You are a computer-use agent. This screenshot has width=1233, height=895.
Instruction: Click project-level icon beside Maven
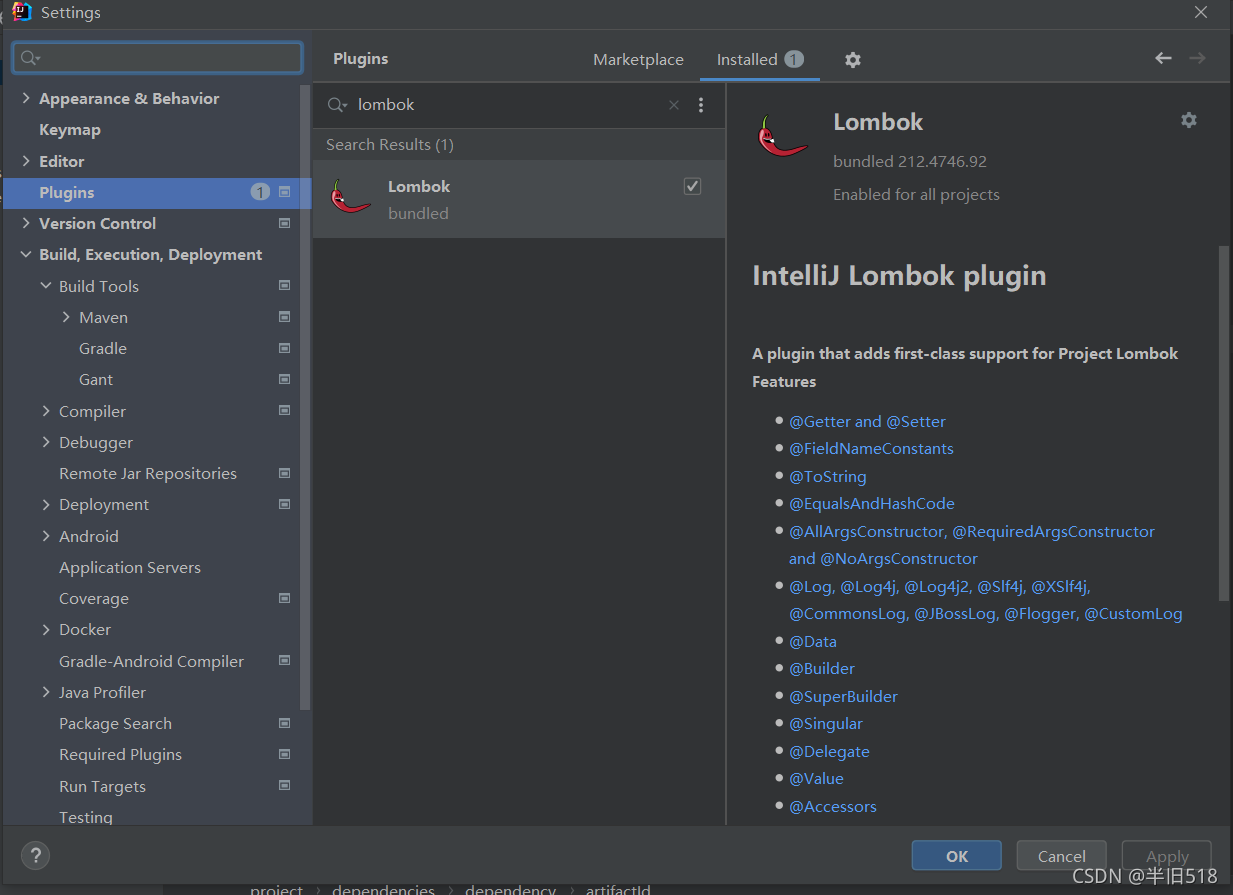pyautogui.click(x=284, y=317)
